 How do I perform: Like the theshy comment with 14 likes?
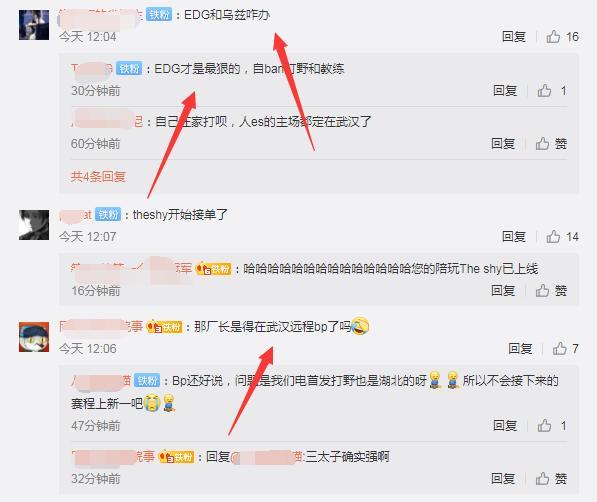pyautogui.click(x=562, y=237)
